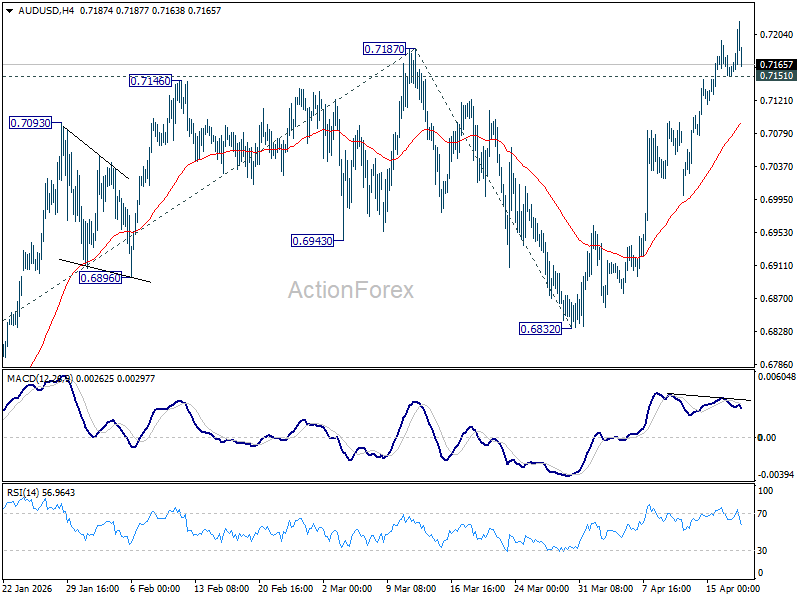800x600 pixels.
Task: Click the MACD -0.00394 scale value
Action: 776,474
